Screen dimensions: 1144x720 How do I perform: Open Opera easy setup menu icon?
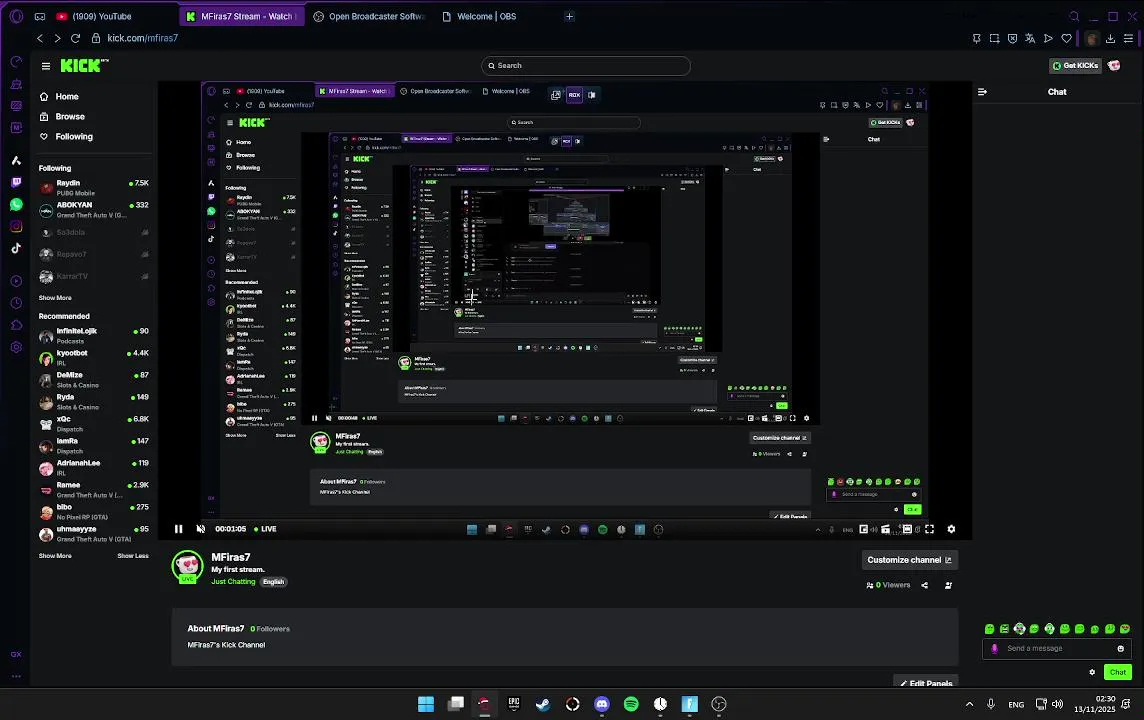pyautogui.click(x=1129, y=38)
